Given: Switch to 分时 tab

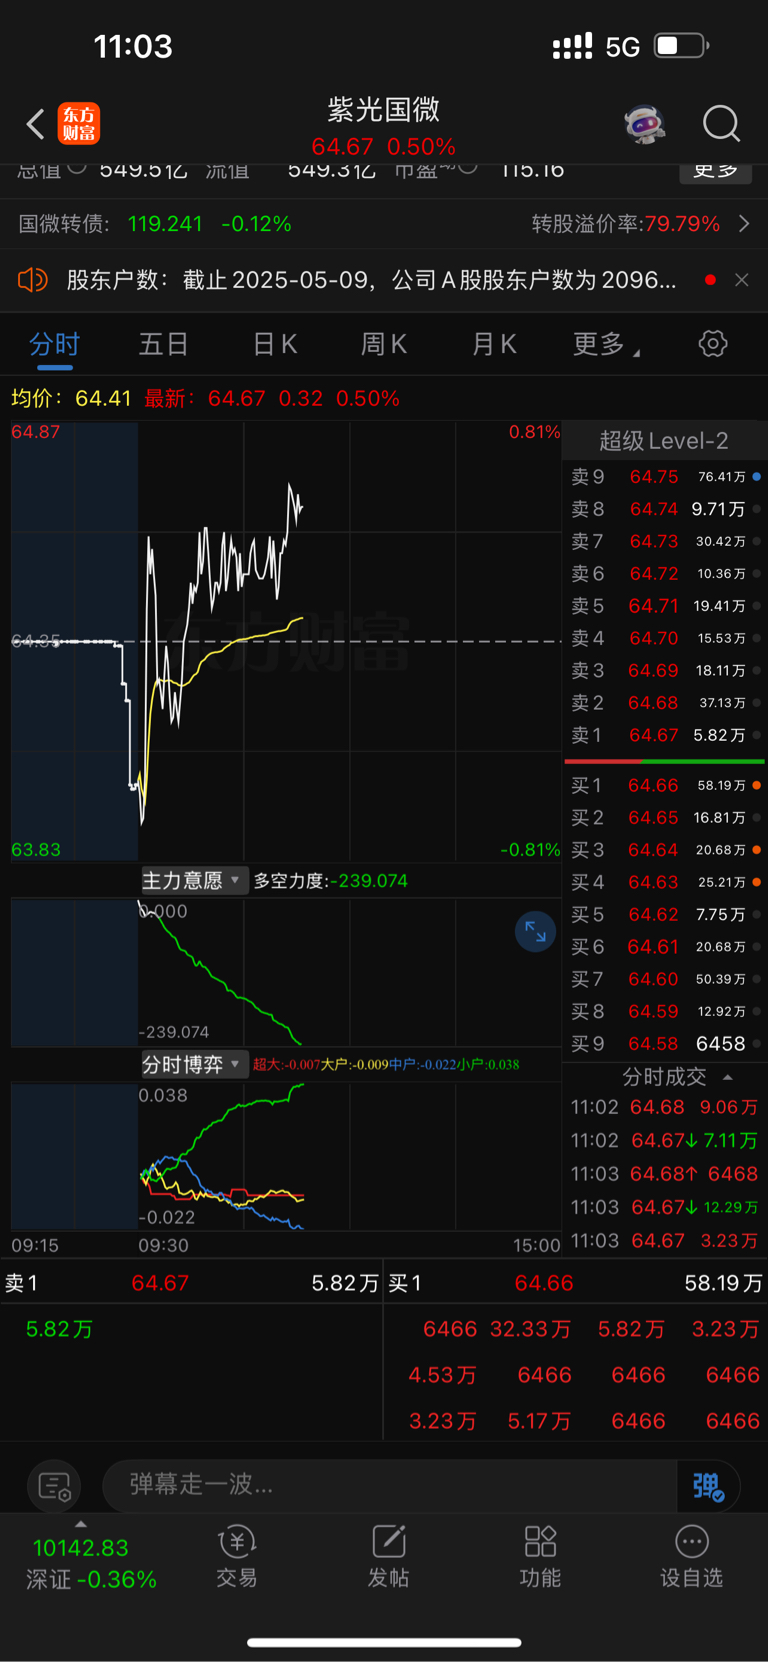Looking at the screenshot, I should pos(54,345).
